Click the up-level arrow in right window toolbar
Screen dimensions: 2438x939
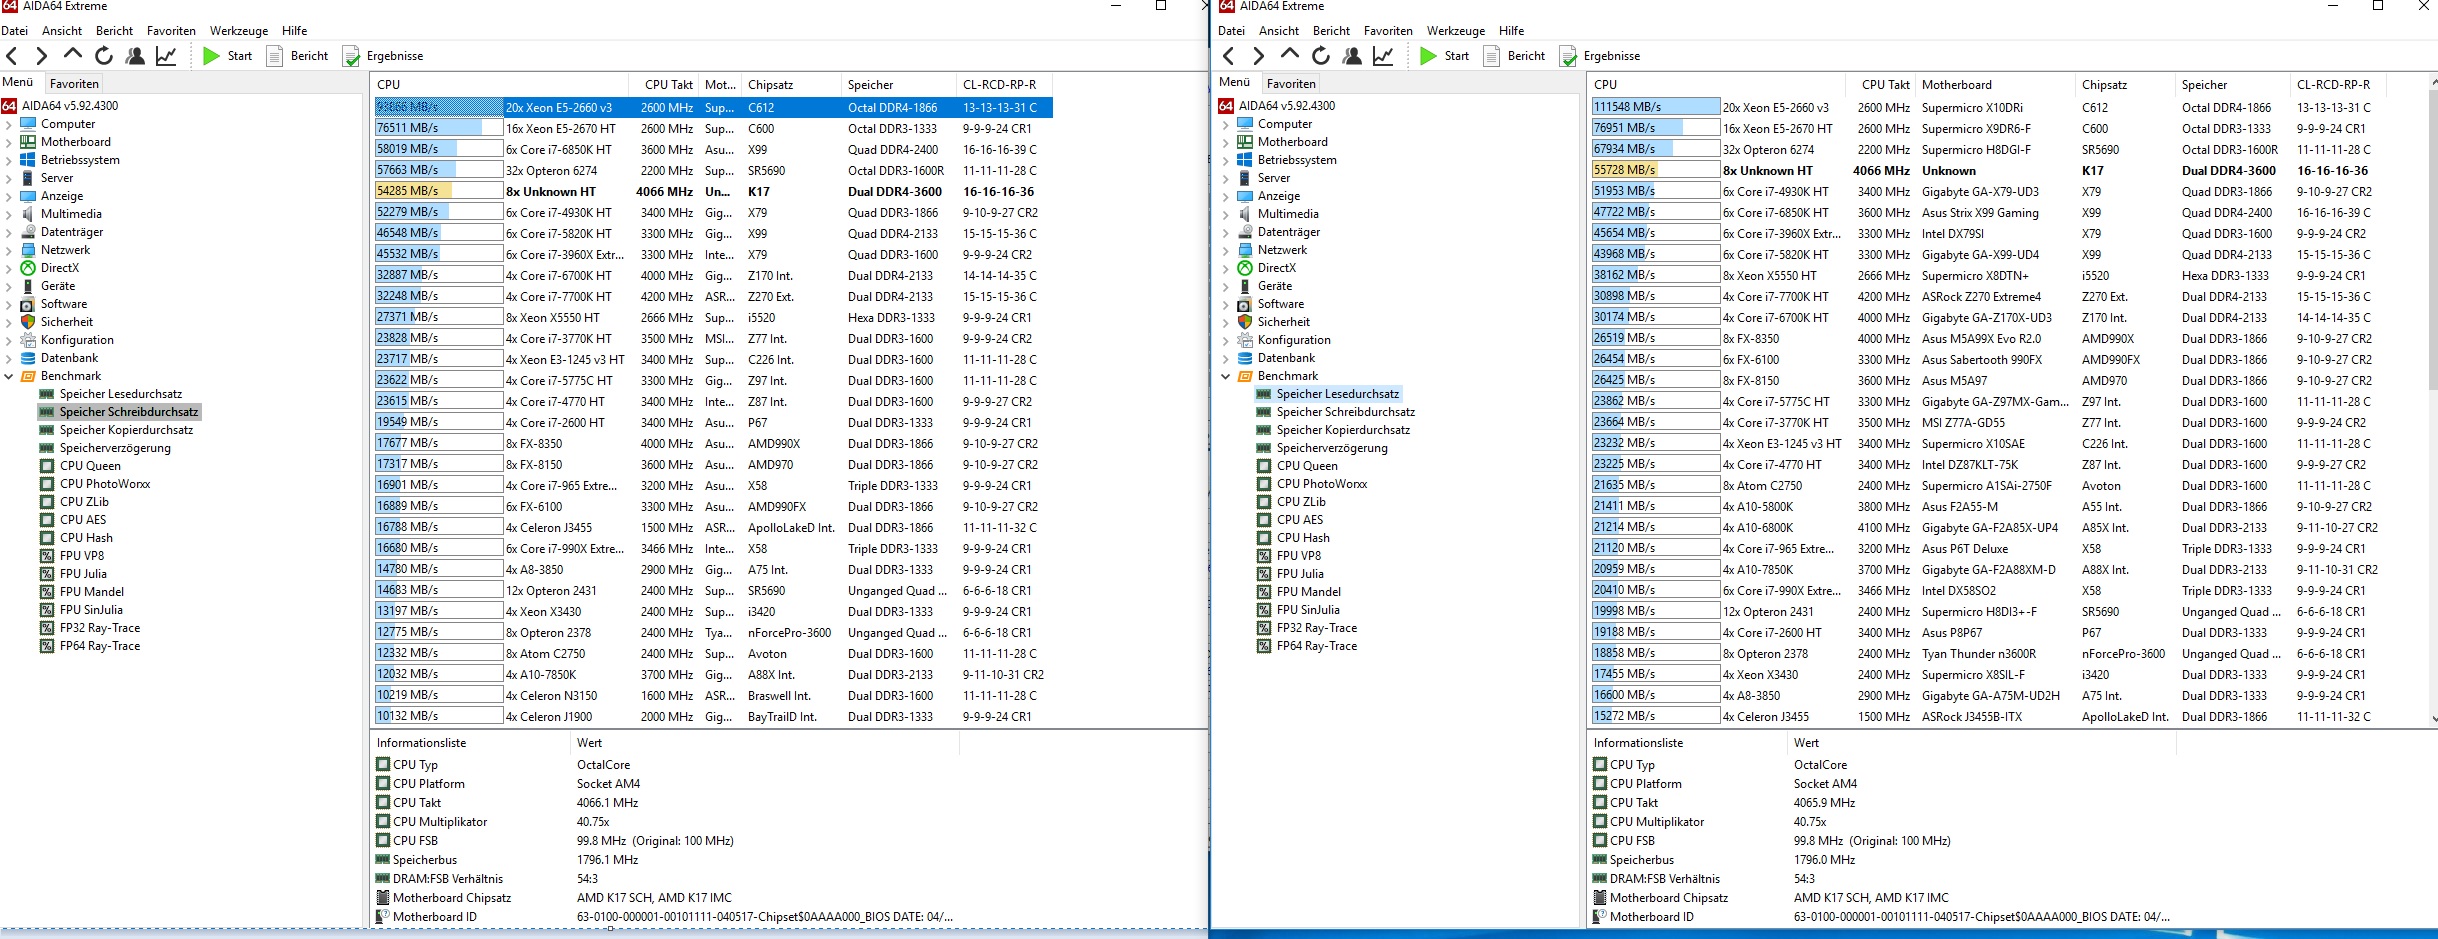[x=1289, y=55]
